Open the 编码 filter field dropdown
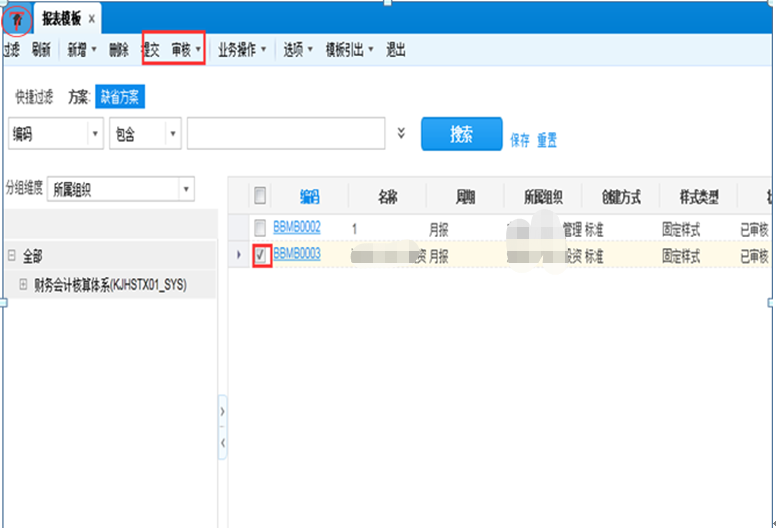This screenshot has width=776, height=531. 95,134
